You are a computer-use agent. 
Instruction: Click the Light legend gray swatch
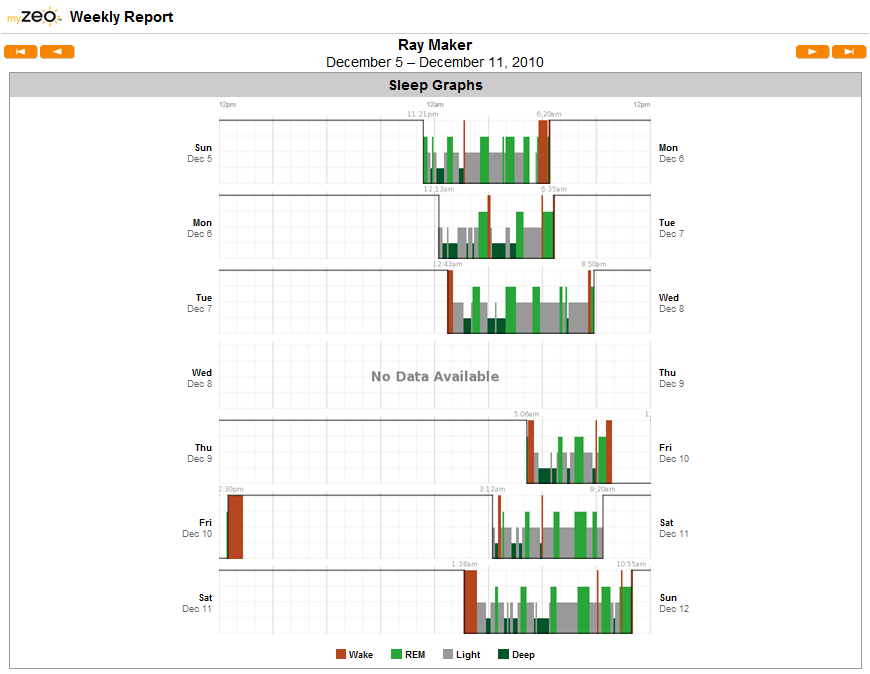coord(448,654)
